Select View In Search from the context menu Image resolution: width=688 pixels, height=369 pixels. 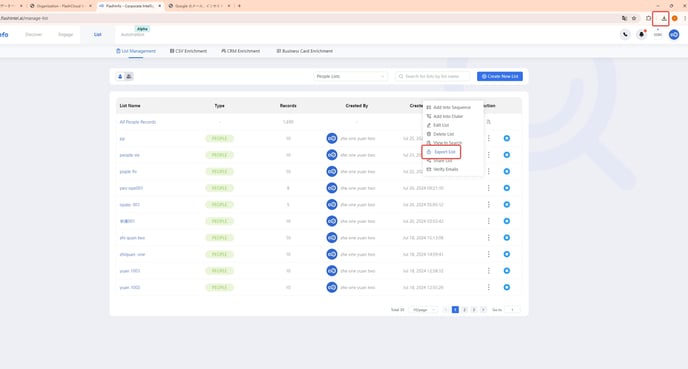444,143
